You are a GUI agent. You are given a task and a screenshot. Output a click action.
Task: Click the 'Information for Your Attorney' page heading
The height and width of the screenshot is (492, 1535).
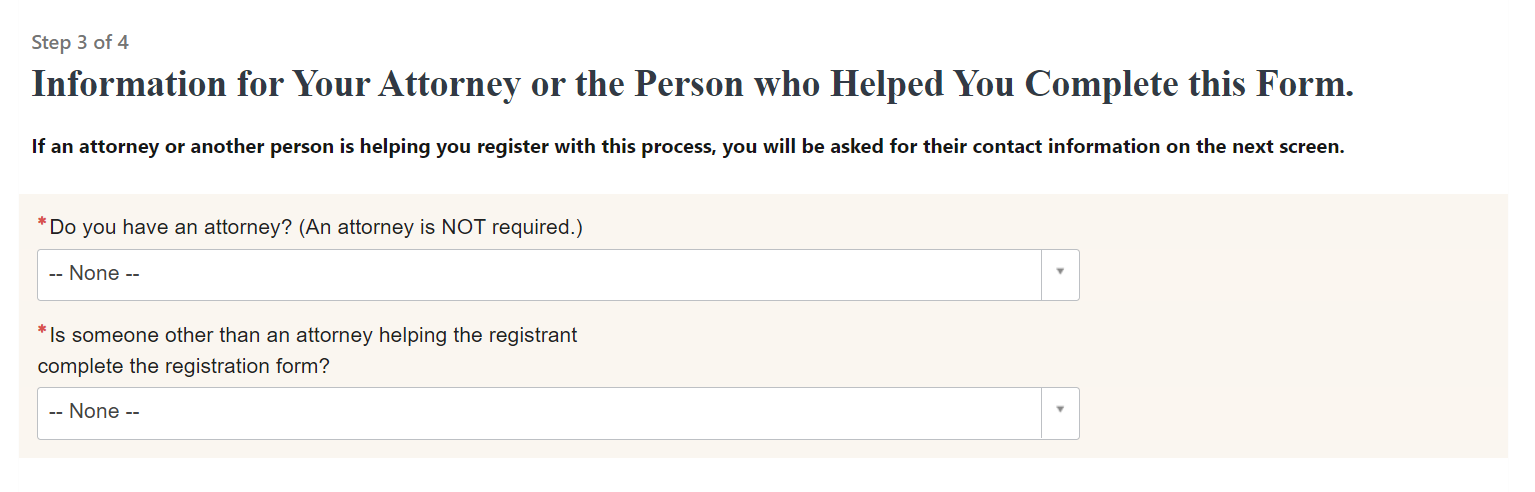coord(692,84)
